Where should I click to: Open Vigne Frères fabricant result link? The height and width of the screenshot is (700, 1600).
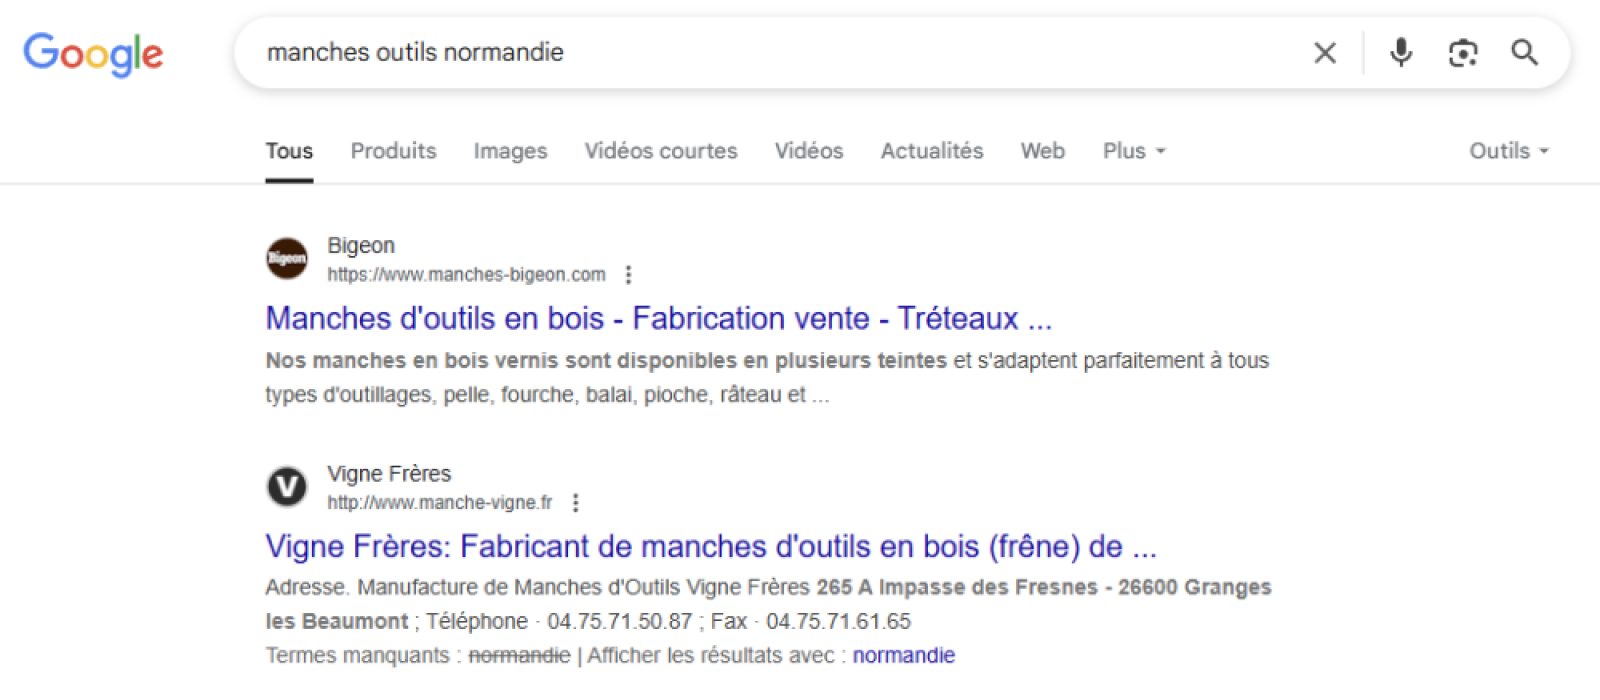pos(710,546)
